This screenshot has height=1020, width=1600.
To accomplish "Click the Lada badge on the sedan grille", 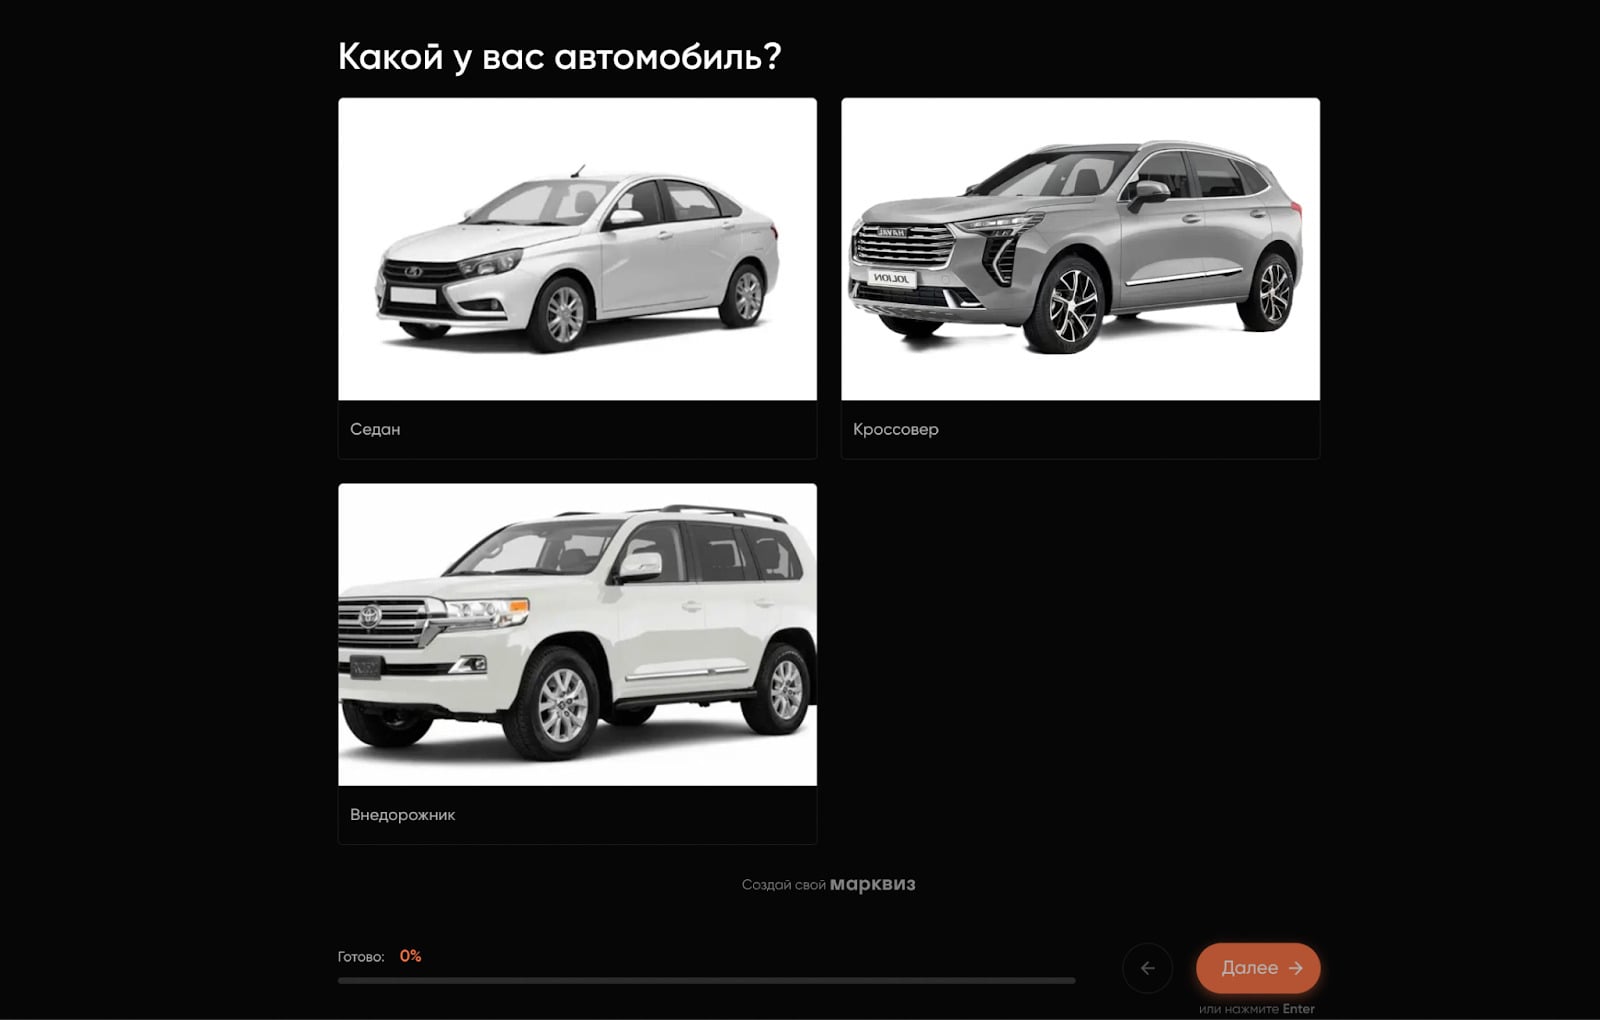I will 413,272.
